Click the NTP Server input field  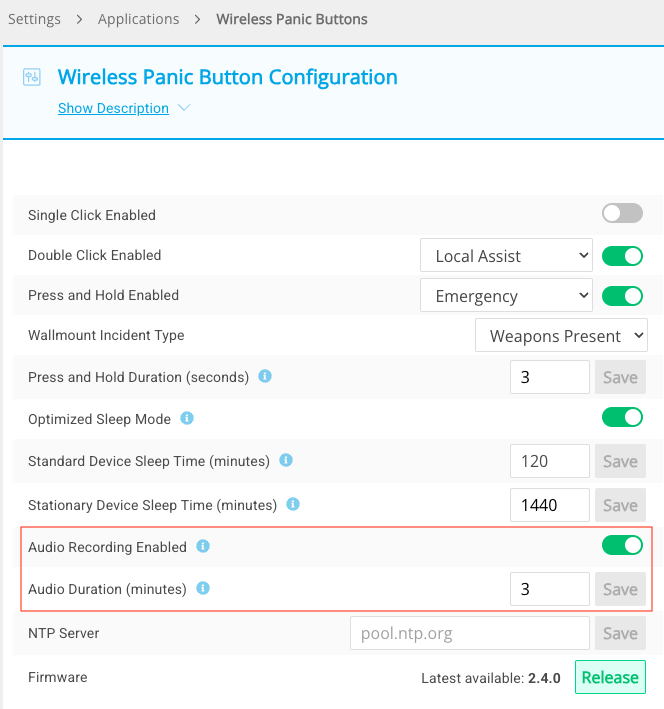470,633
